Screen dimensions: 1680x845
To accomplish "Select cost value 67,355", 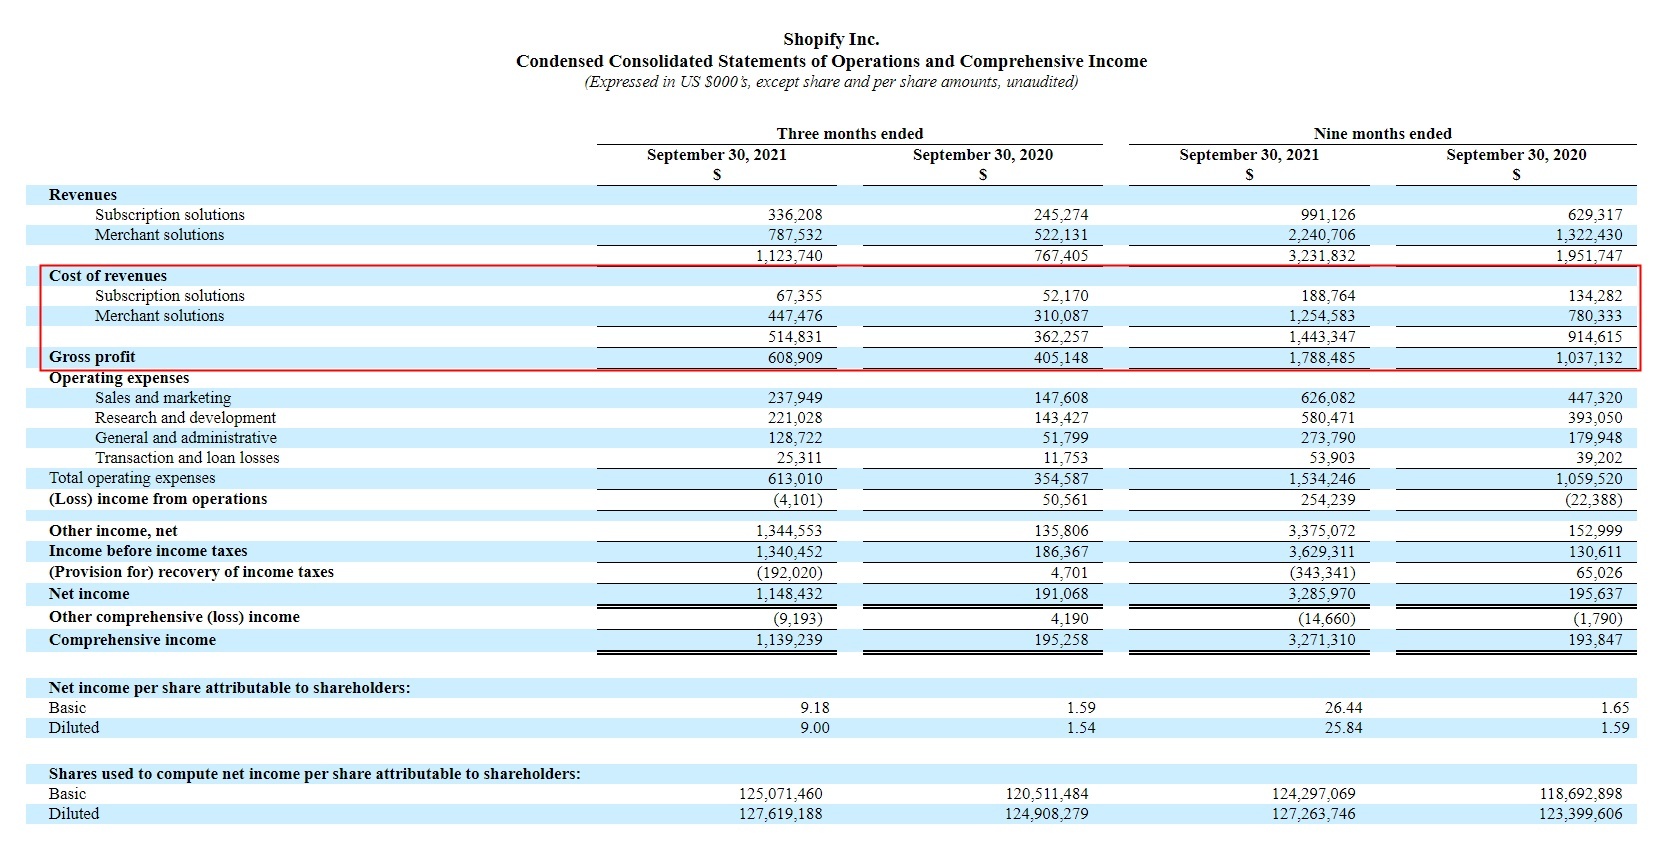I will pyautogui.click(x=799, y=296).
